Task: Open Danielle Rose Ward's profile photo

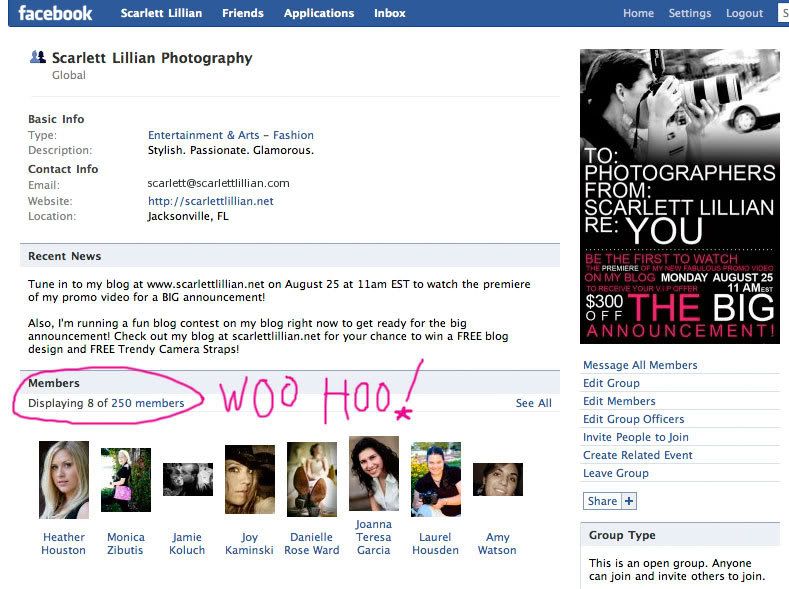Action: pyautogui.click(x=311, y=479)
